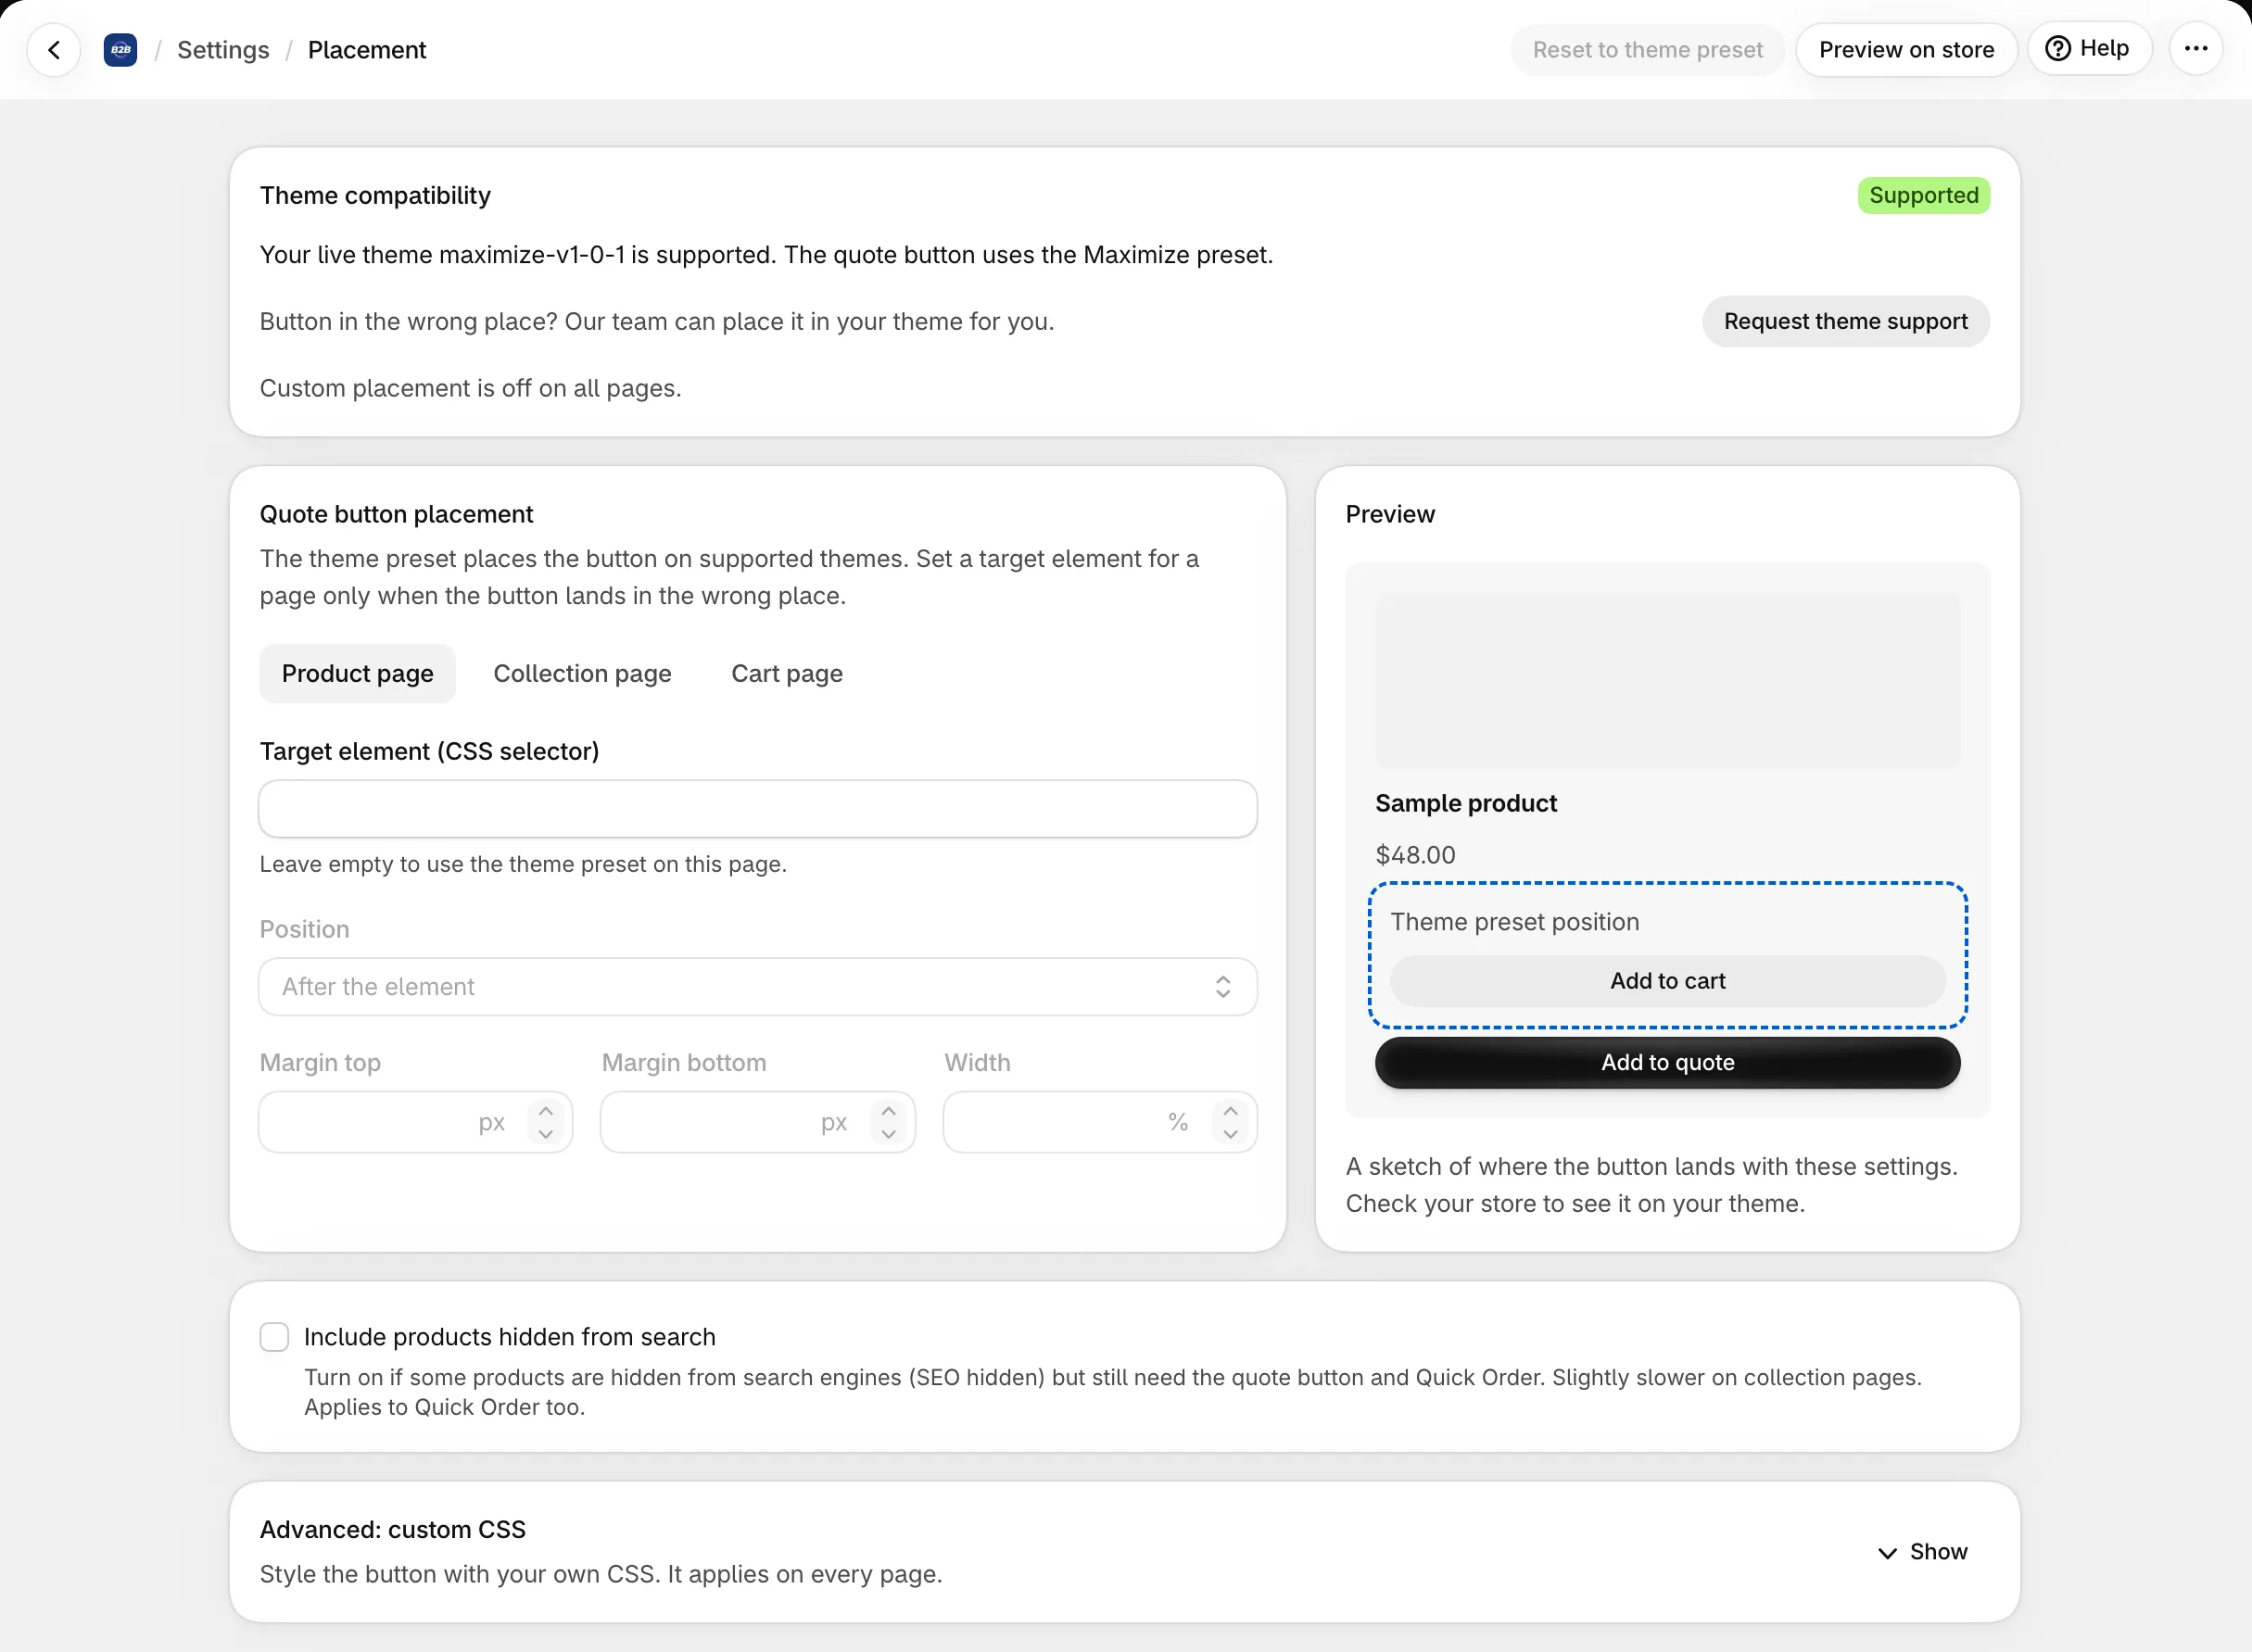Enable Include products hidden from search
This screenshot has height=1652, width=2252.
[274, 1337]
